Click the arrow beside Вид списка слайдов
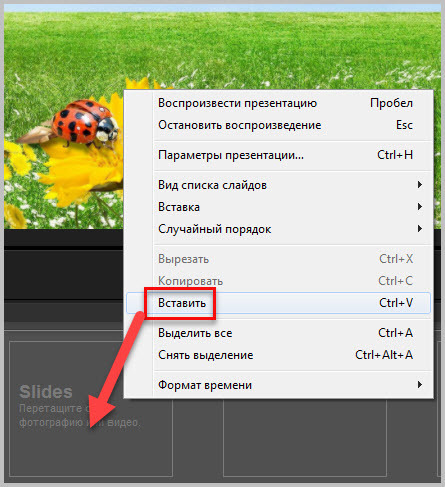This screenshot has height=487, width=445. point(420,185)
